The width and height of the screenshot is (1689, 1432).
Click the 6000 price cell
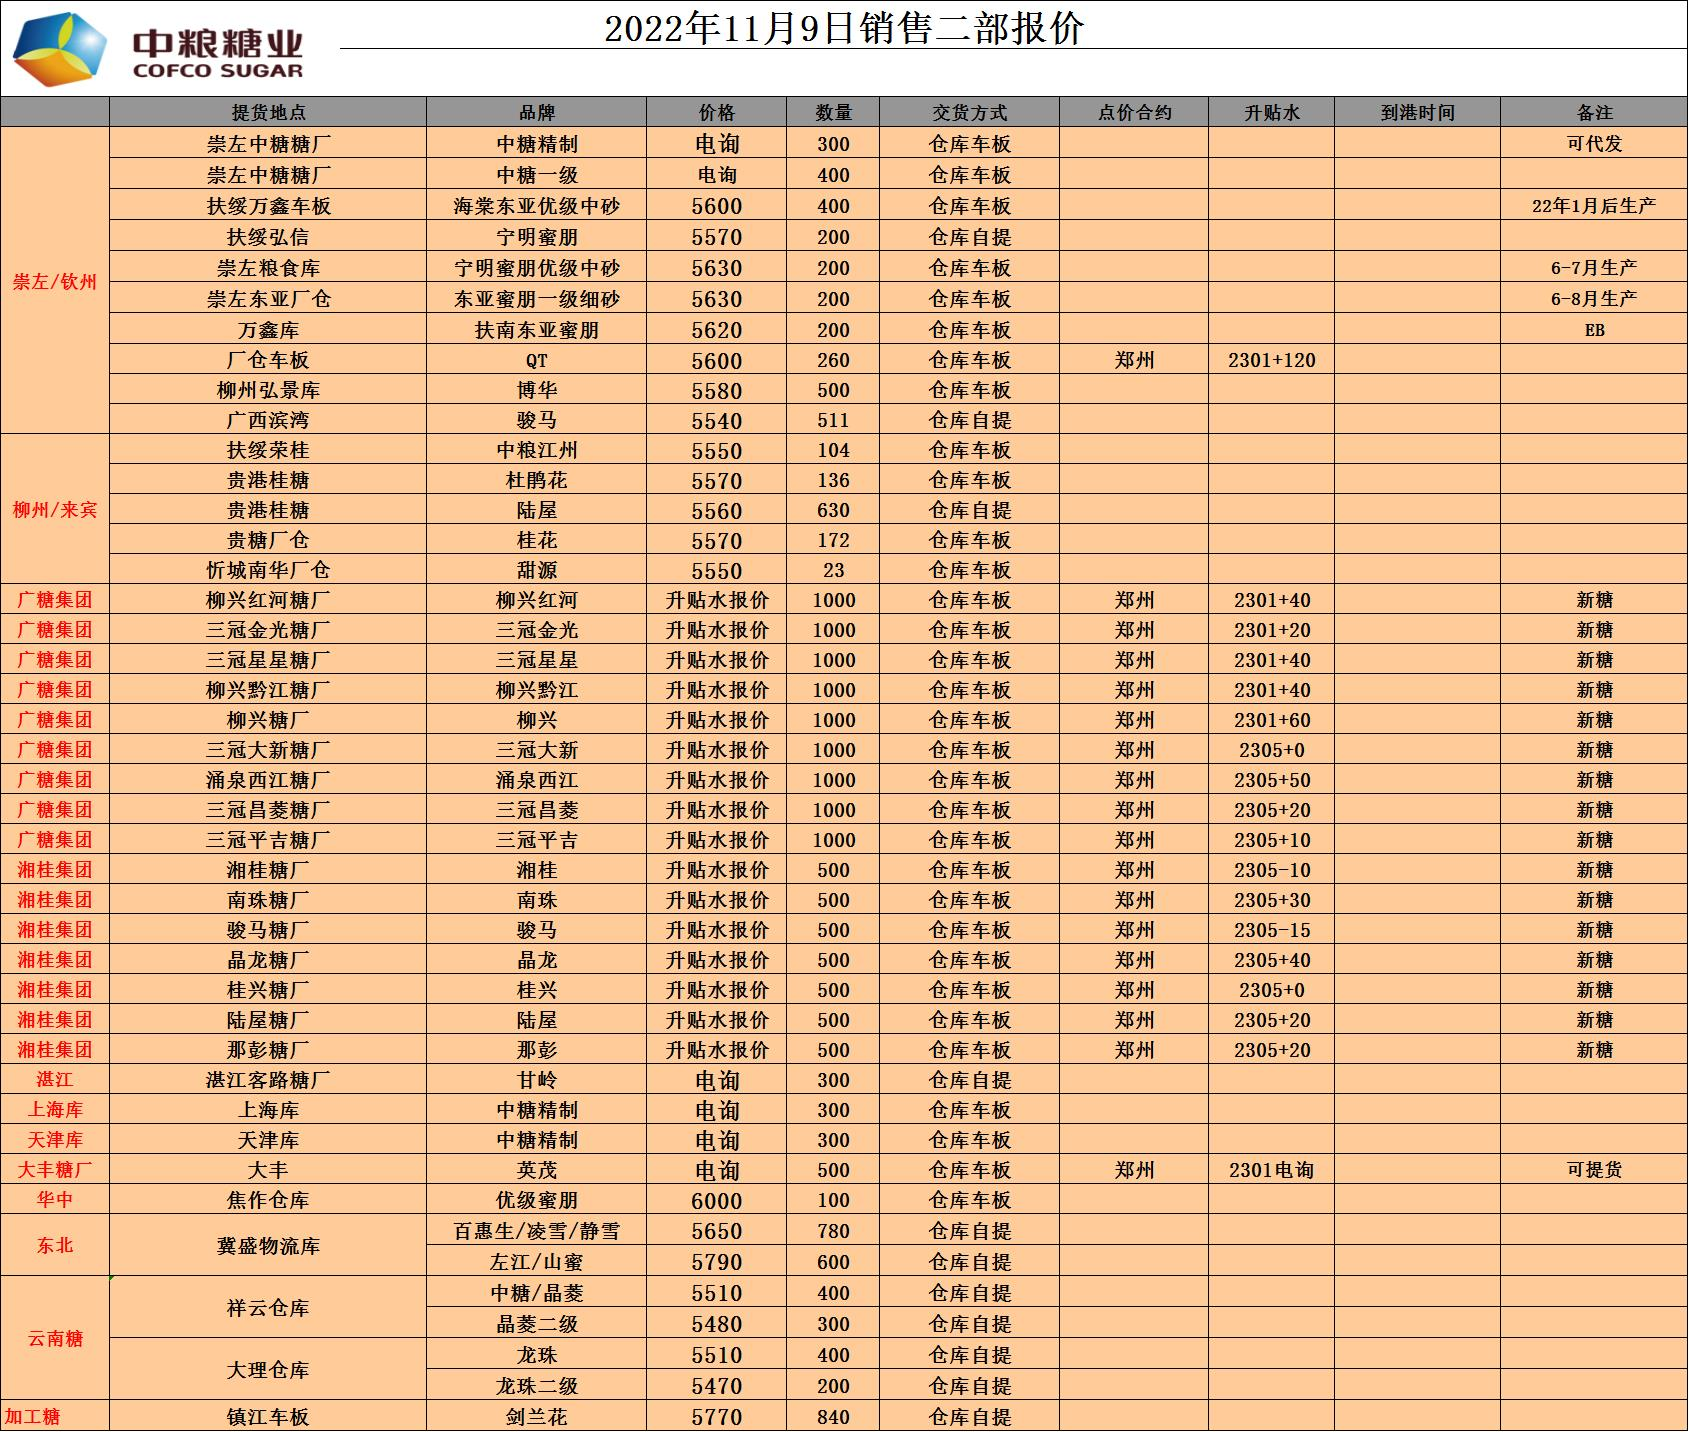[x=716, y=1201]
